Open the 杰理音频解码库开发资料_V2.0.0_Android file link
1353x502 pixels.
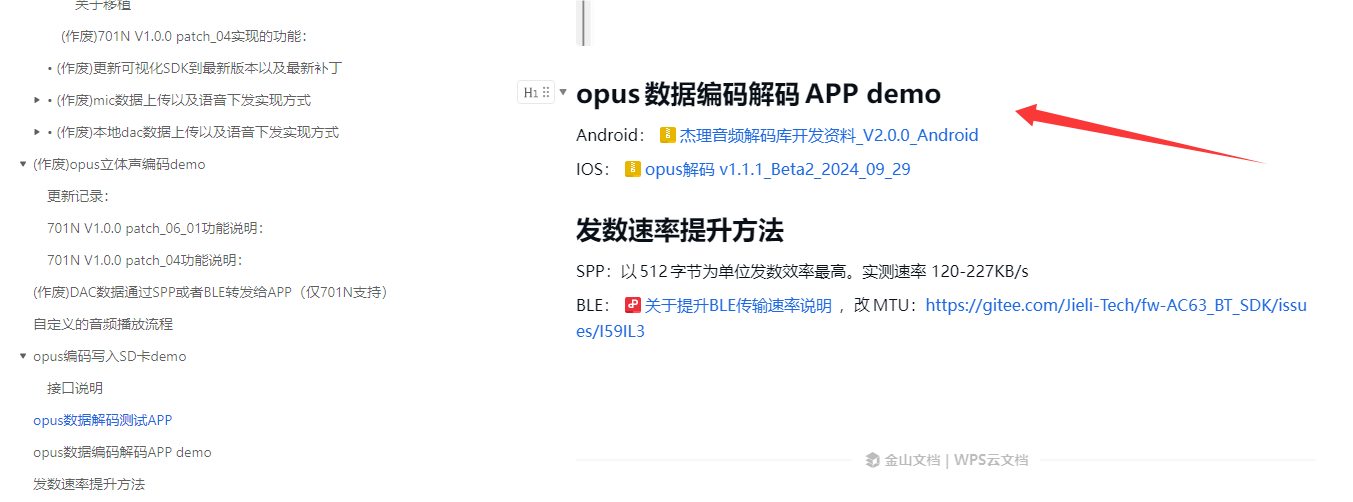coord(829,135)
